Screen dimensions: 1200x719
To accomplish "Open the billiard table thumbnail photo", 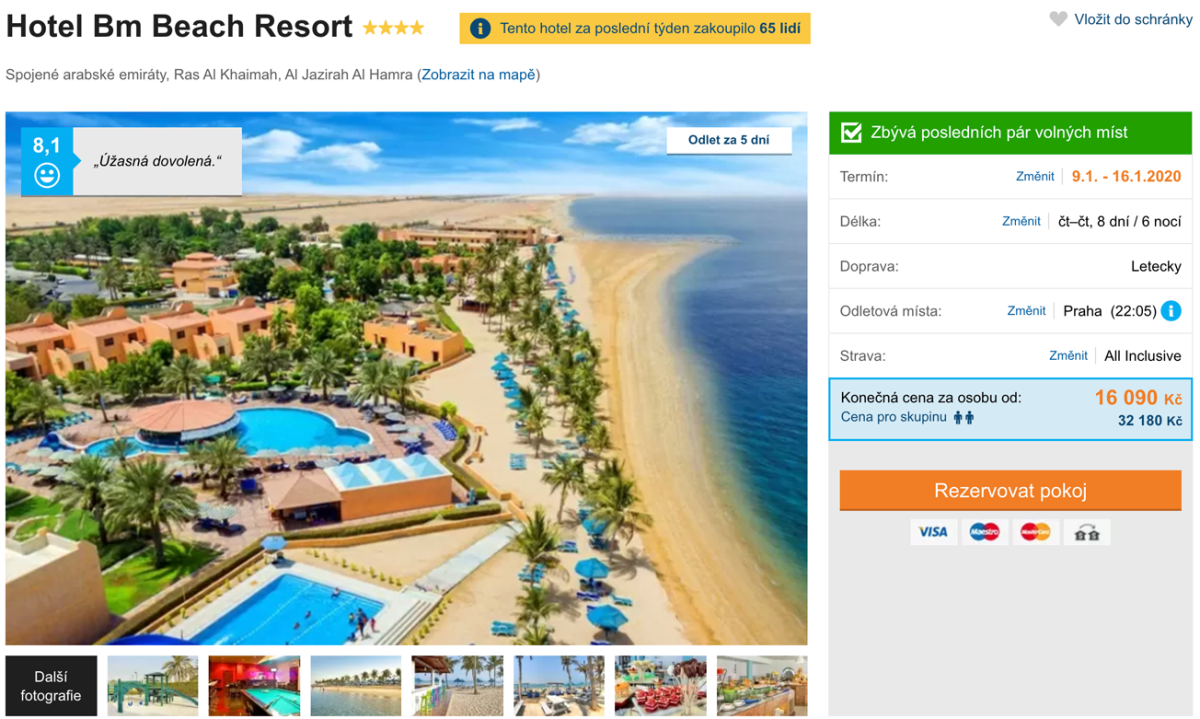I will (x=254, y=686).
